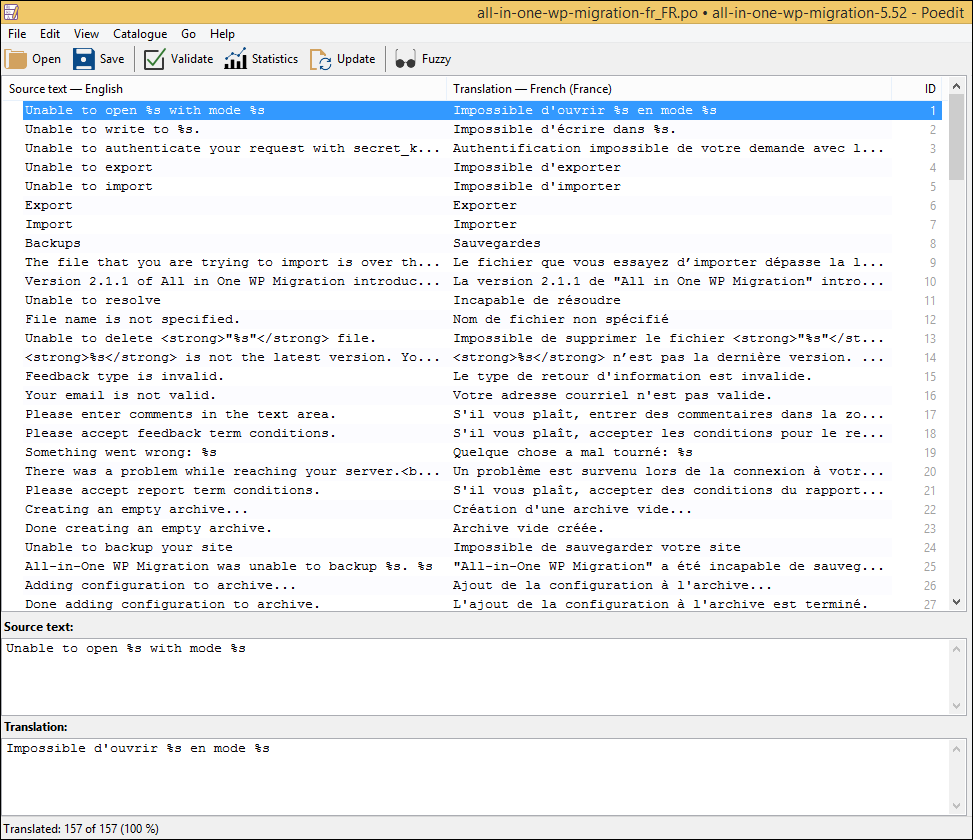Click the Translation box down scroll arrow

[x=956, y=806]
